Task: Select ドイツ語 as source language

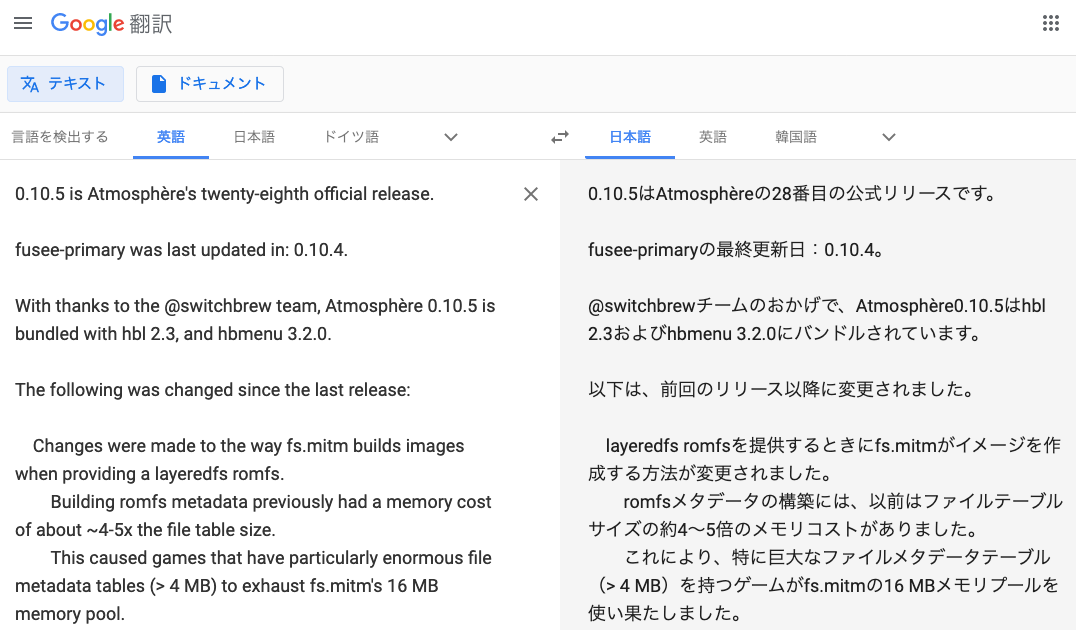Action: tap(351, 137)
